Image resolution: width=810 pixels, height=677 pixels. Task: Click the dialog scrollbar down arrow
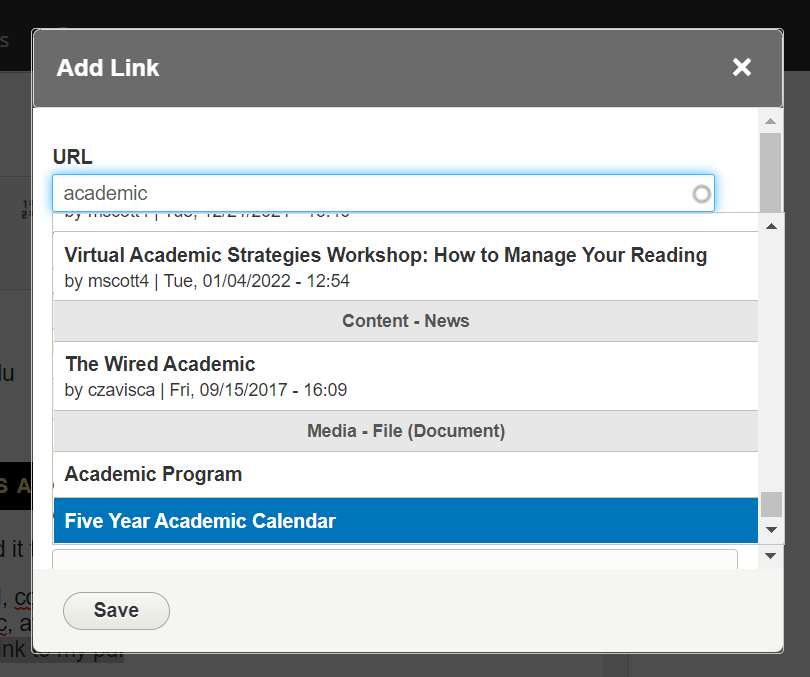pos(770,555)
